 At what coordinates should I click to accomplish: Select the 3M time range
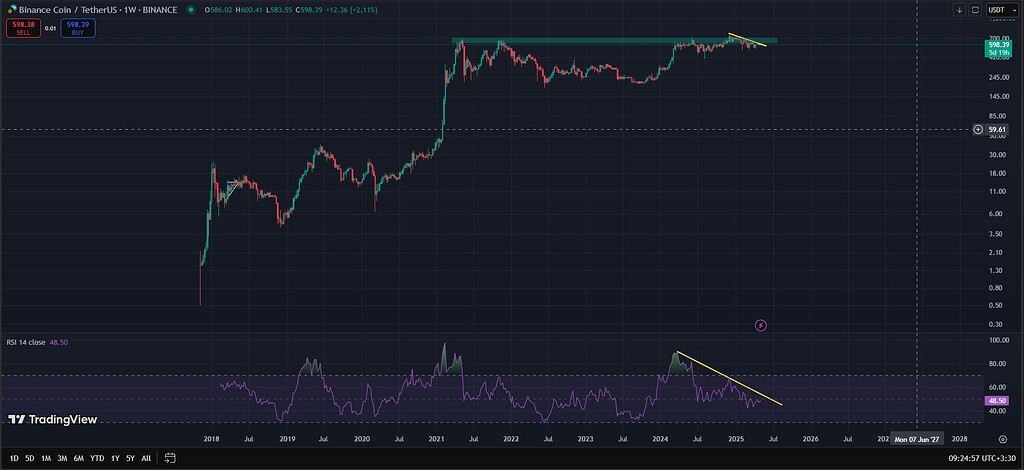pyautogui.click(x=62, y=458)
